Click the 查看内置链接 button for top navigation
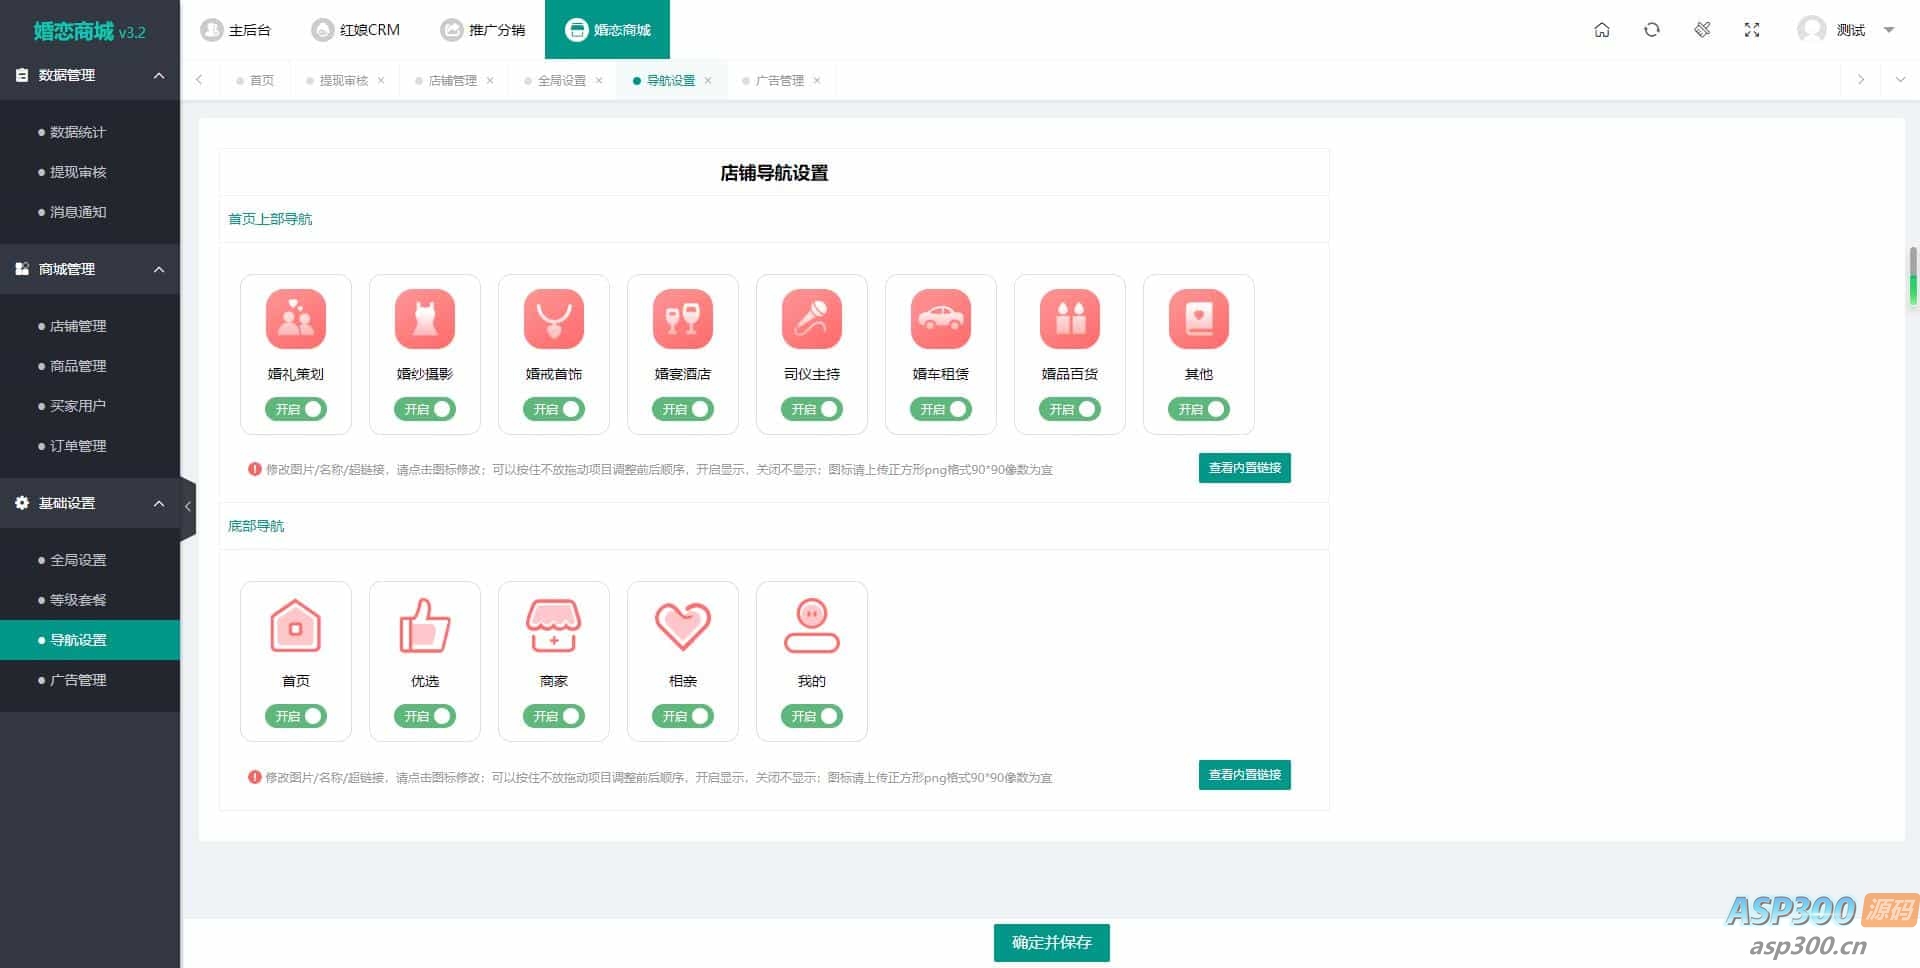The image size is (1920, 968). click(1244, 468)
